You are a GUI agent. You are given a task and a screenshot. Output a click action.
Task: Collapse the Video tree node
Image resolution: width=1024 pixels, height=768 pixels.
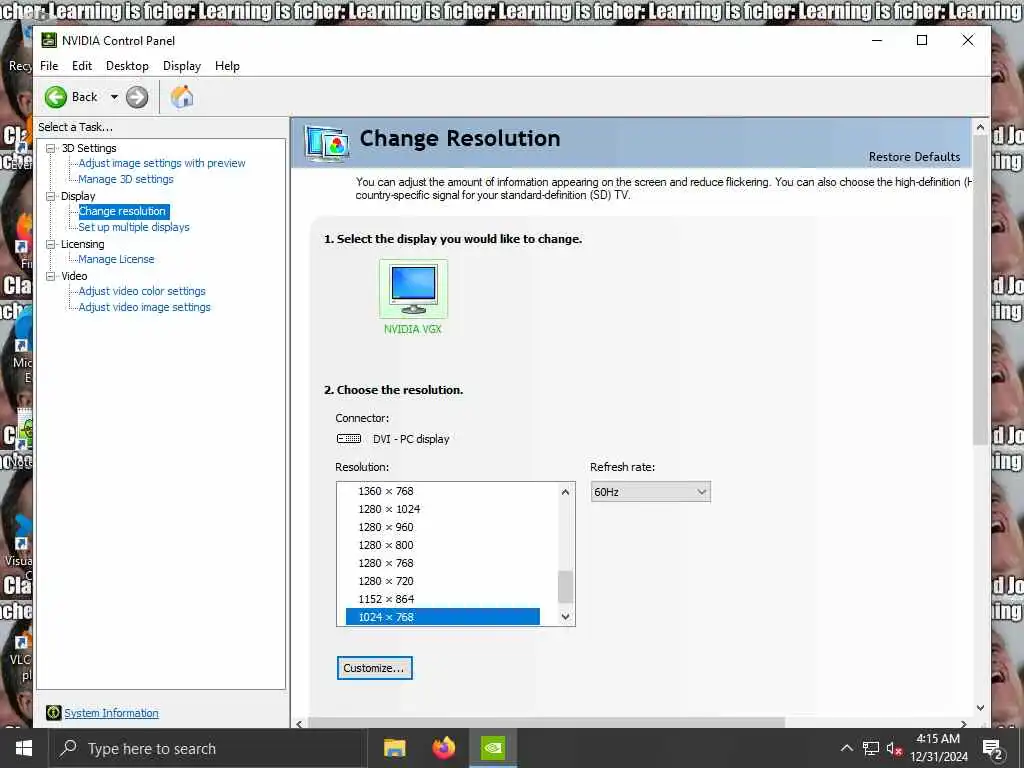click(50, 276)
